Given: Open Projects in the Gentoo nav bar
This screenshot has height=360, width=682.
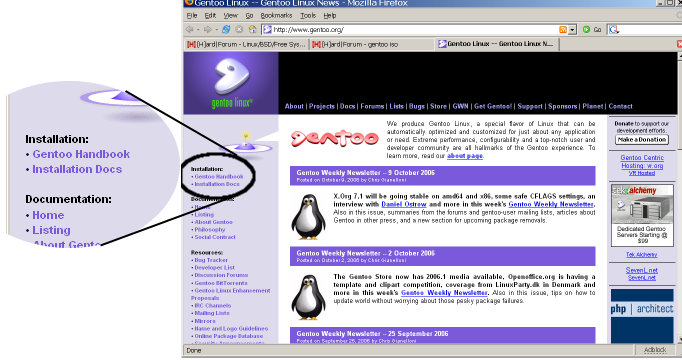Looking at the screenshot, I should [322, 106].
